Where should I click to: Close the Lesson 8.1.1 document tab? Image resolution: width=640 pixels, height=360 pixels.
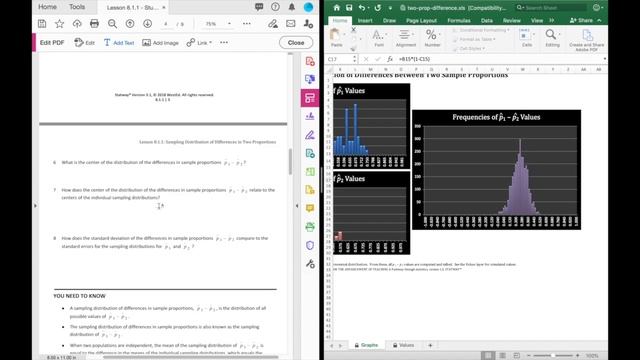coord(164,7)
